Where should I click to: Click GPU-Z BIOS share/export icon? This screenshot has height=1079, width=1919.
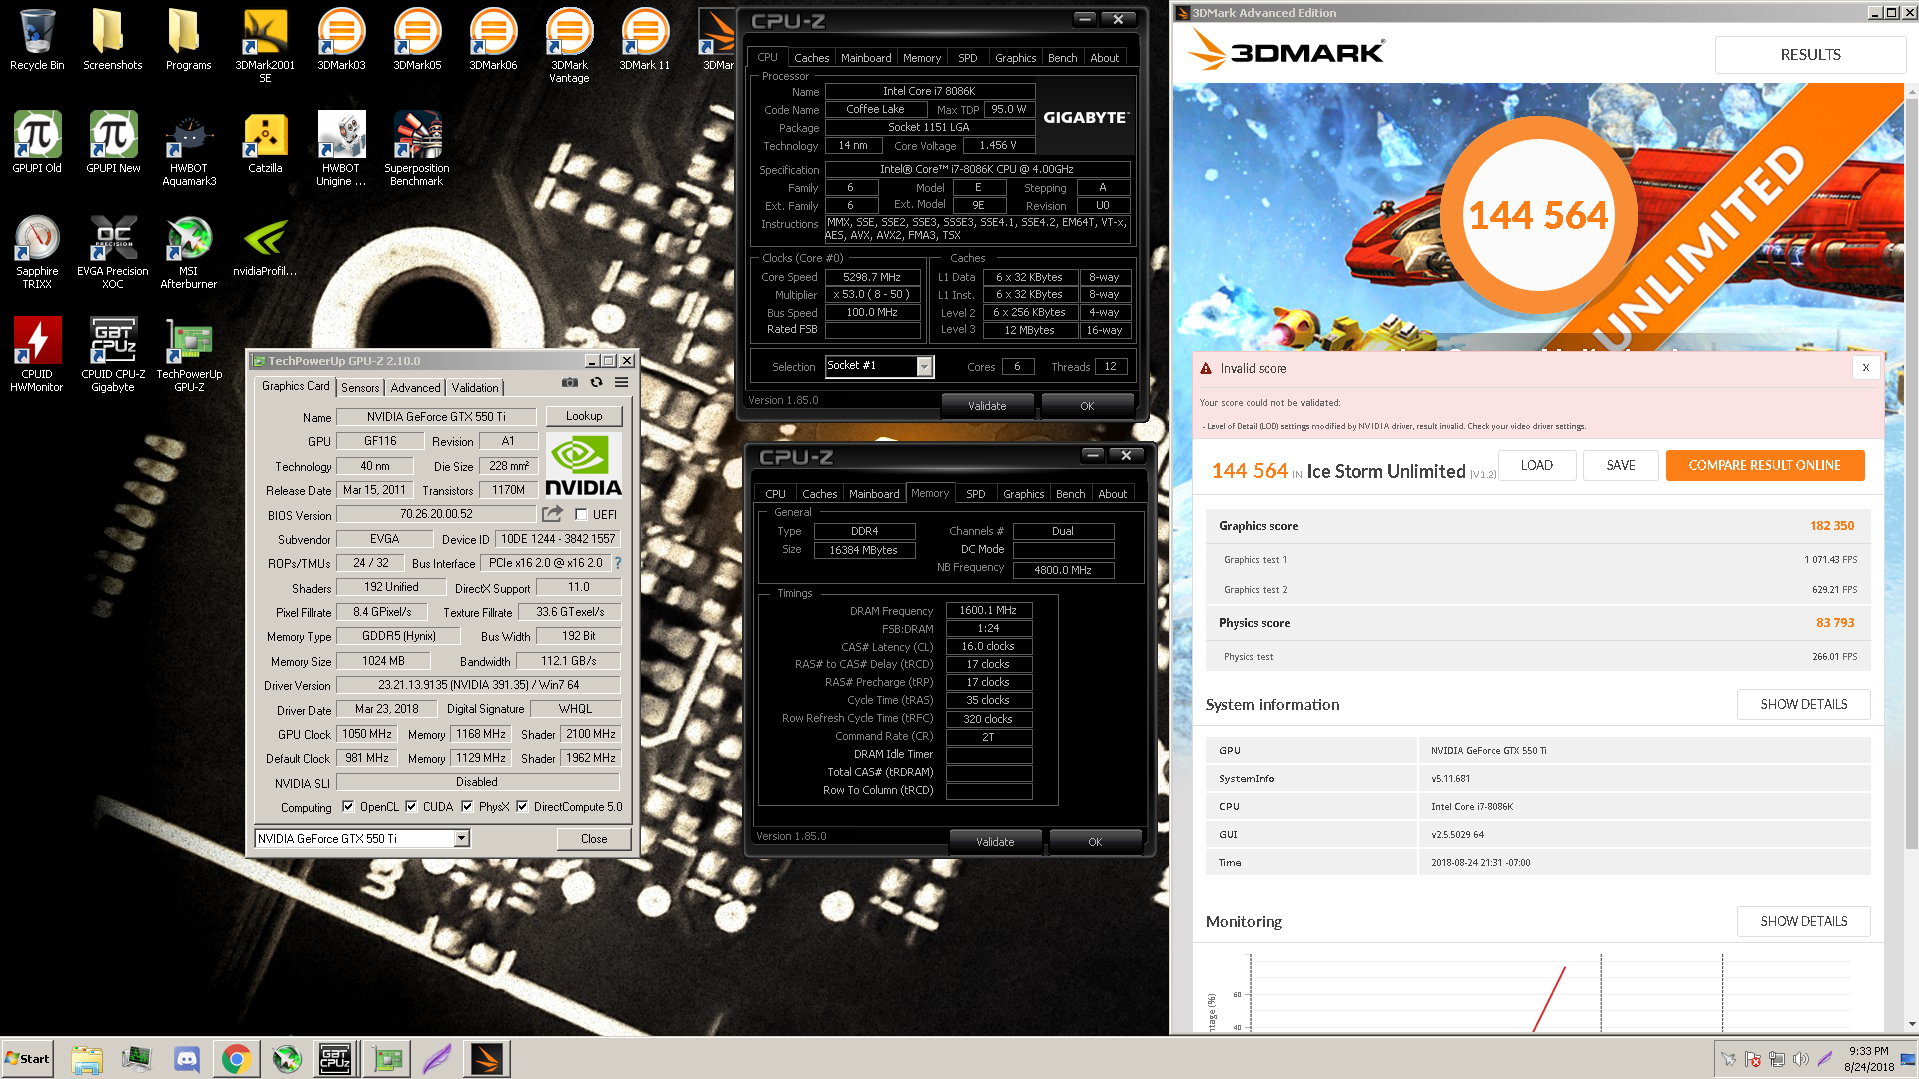point(552,514)
